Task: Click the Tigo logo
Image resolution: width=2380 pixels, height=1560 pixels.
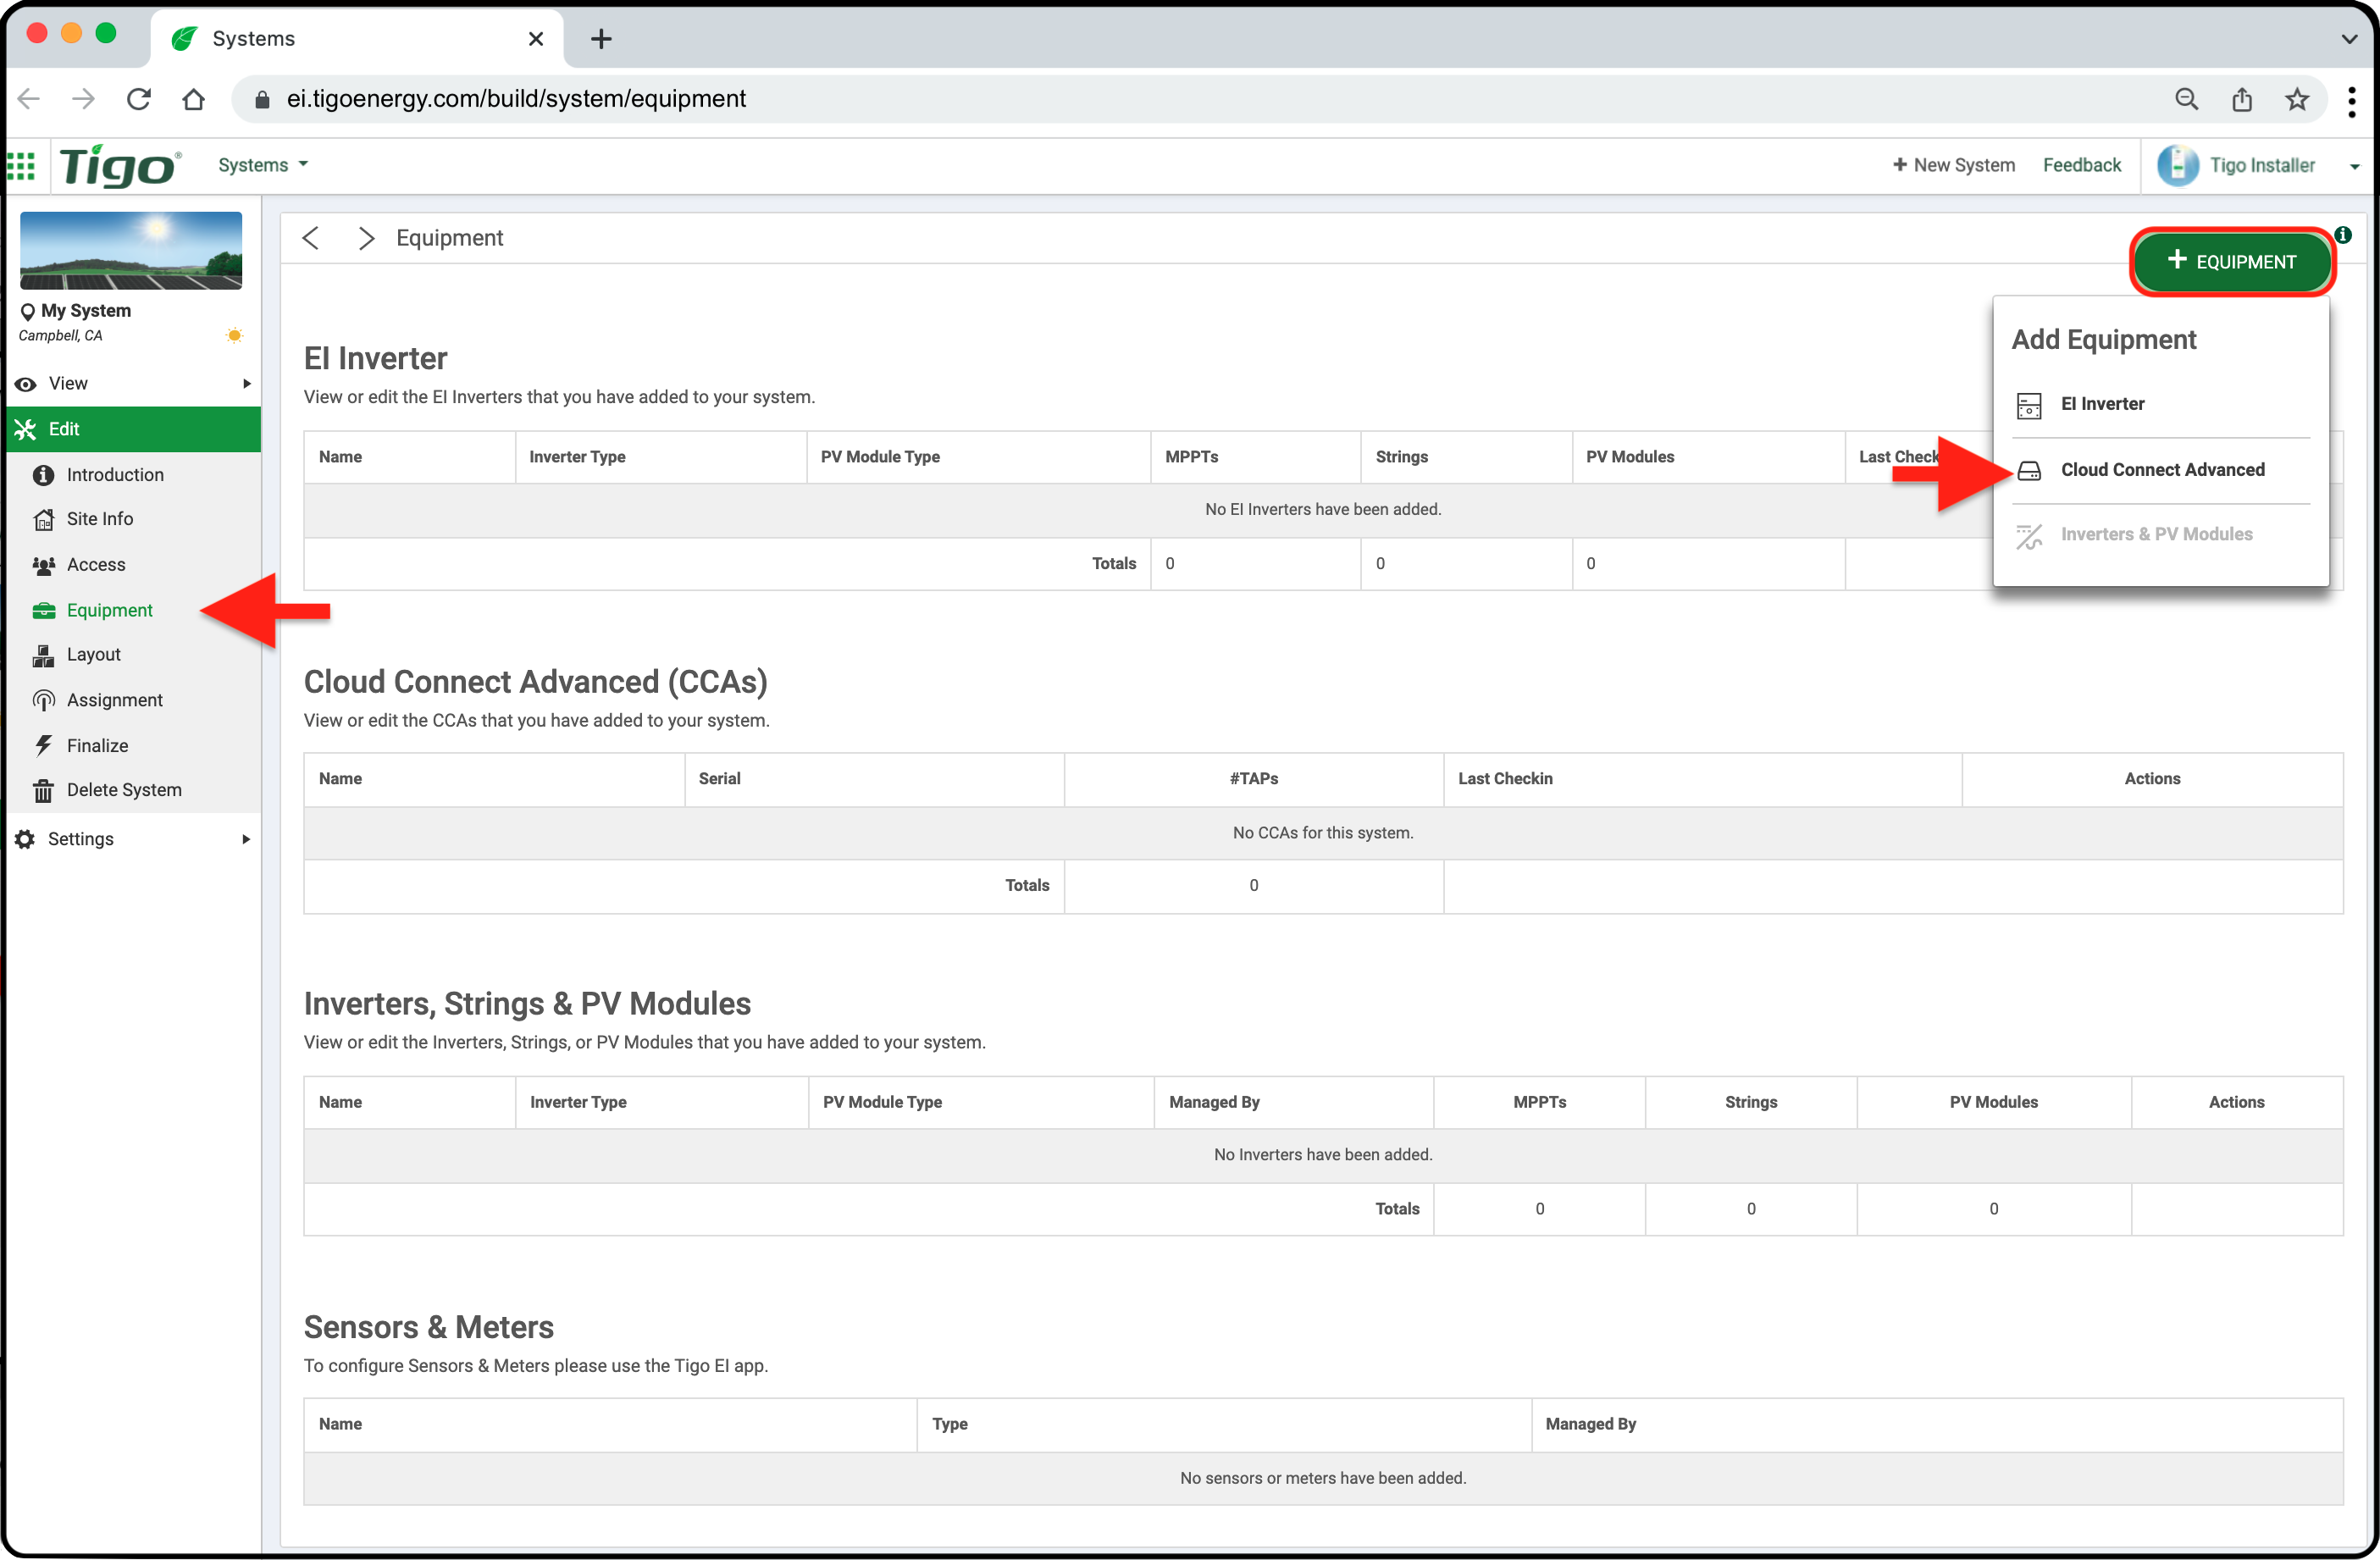Action: [120, 165]
